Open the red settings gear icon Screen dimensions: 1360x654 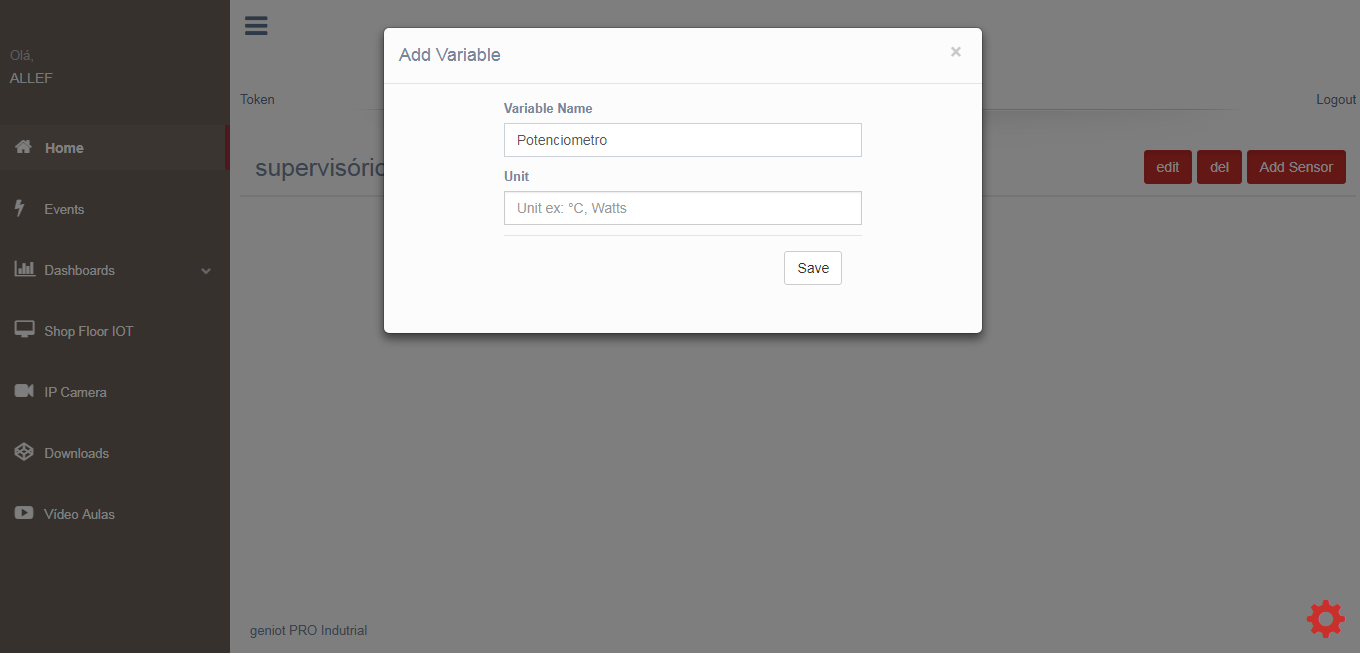(x=1325, y=619)
